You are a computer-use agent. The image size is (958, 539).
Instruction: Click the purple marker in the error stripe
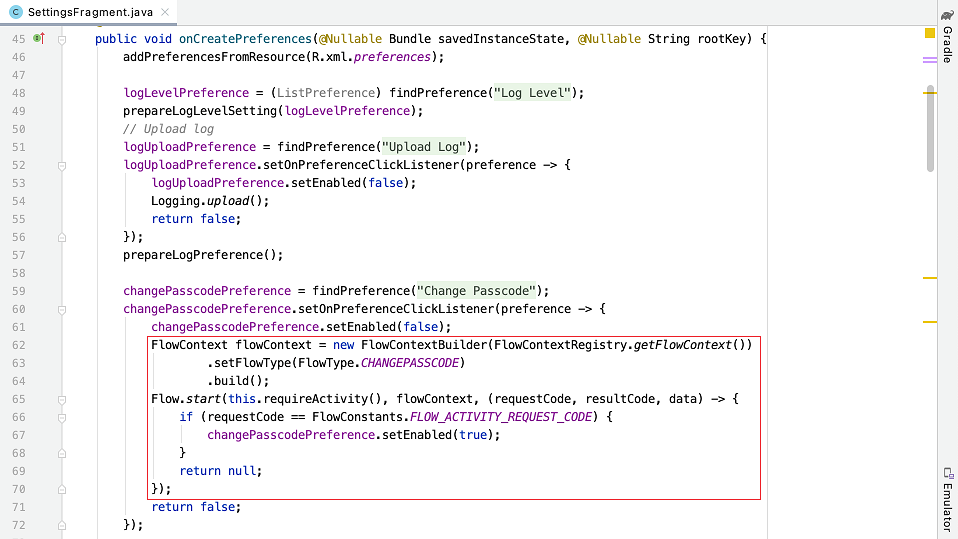pyautogui.click(x=930, y=60)
